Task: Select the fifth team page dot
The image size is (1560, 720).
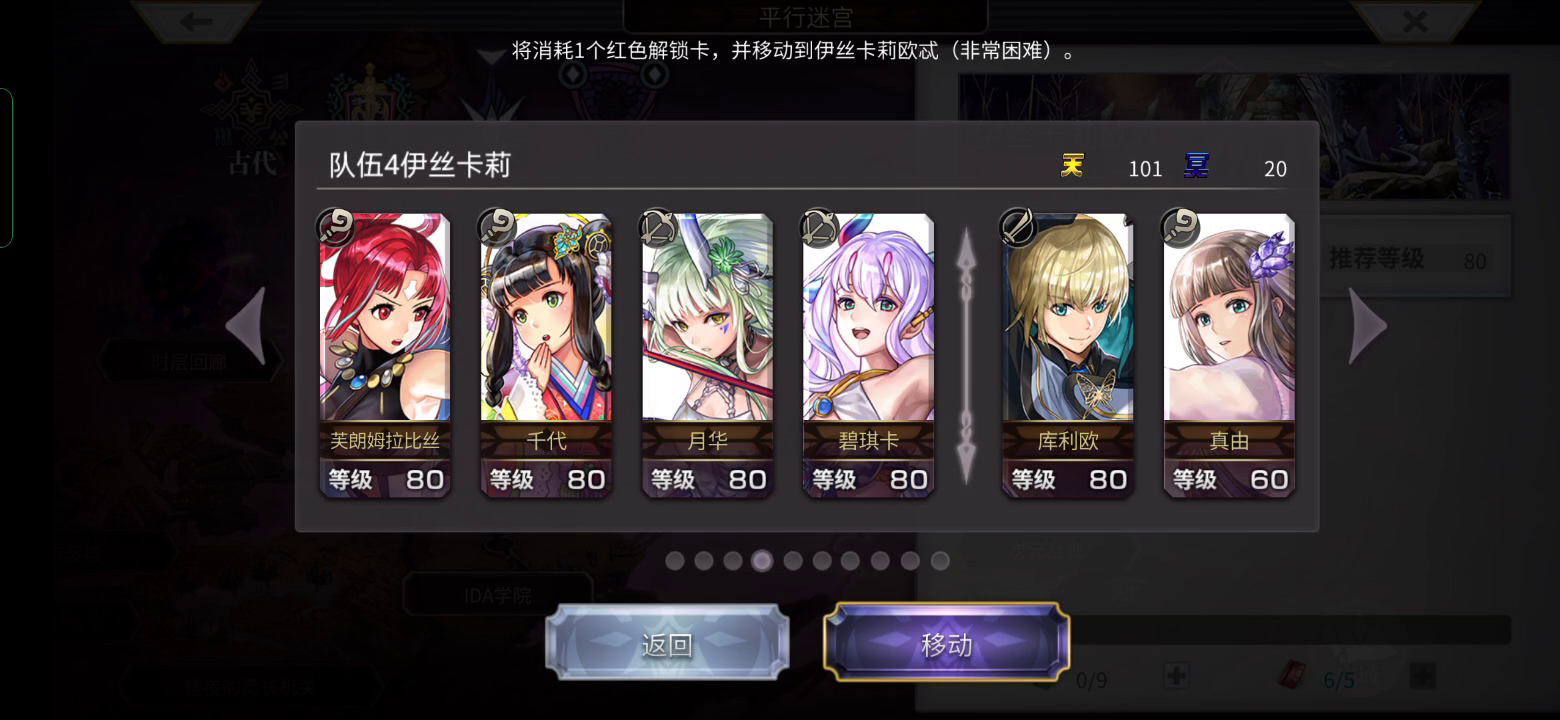Action: click(793, 561)
